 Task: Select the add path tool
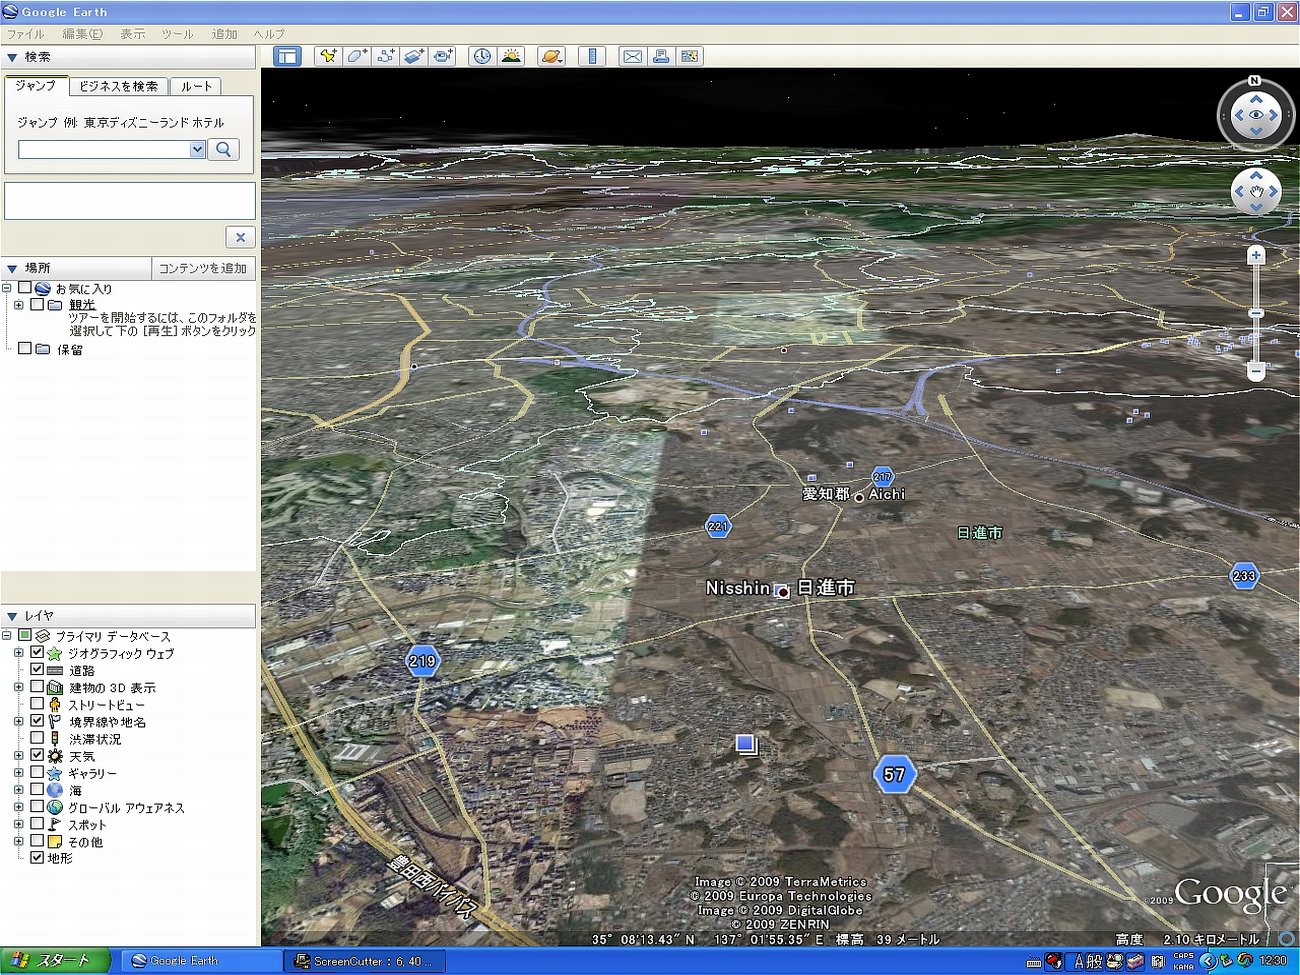(386, 56)
